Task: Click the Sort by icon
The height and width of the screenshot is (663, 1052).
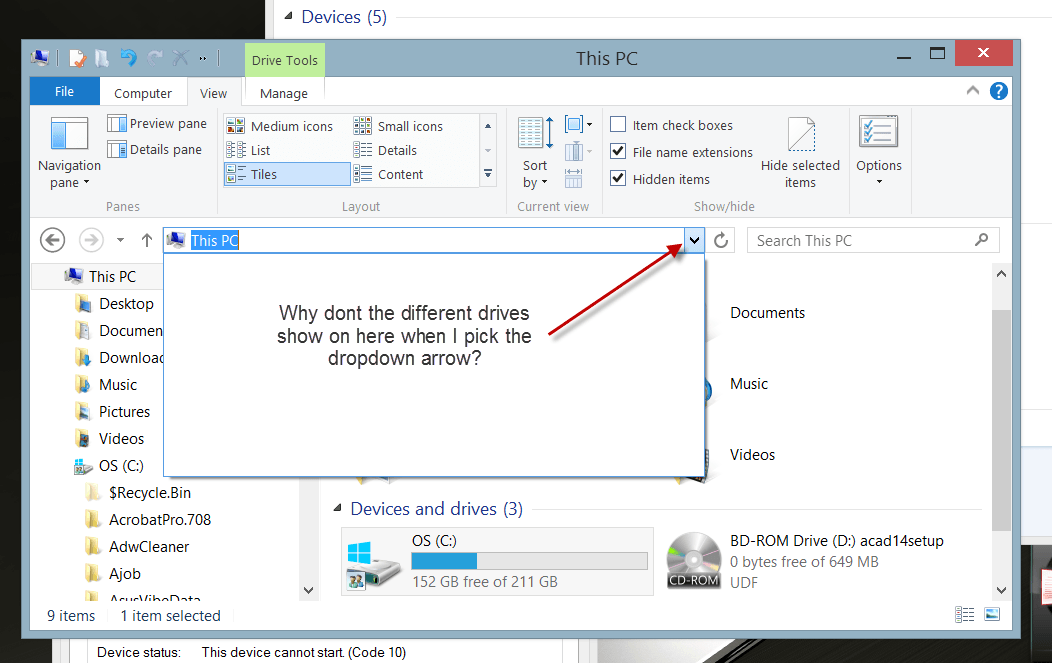Action: tap(535, 134)
